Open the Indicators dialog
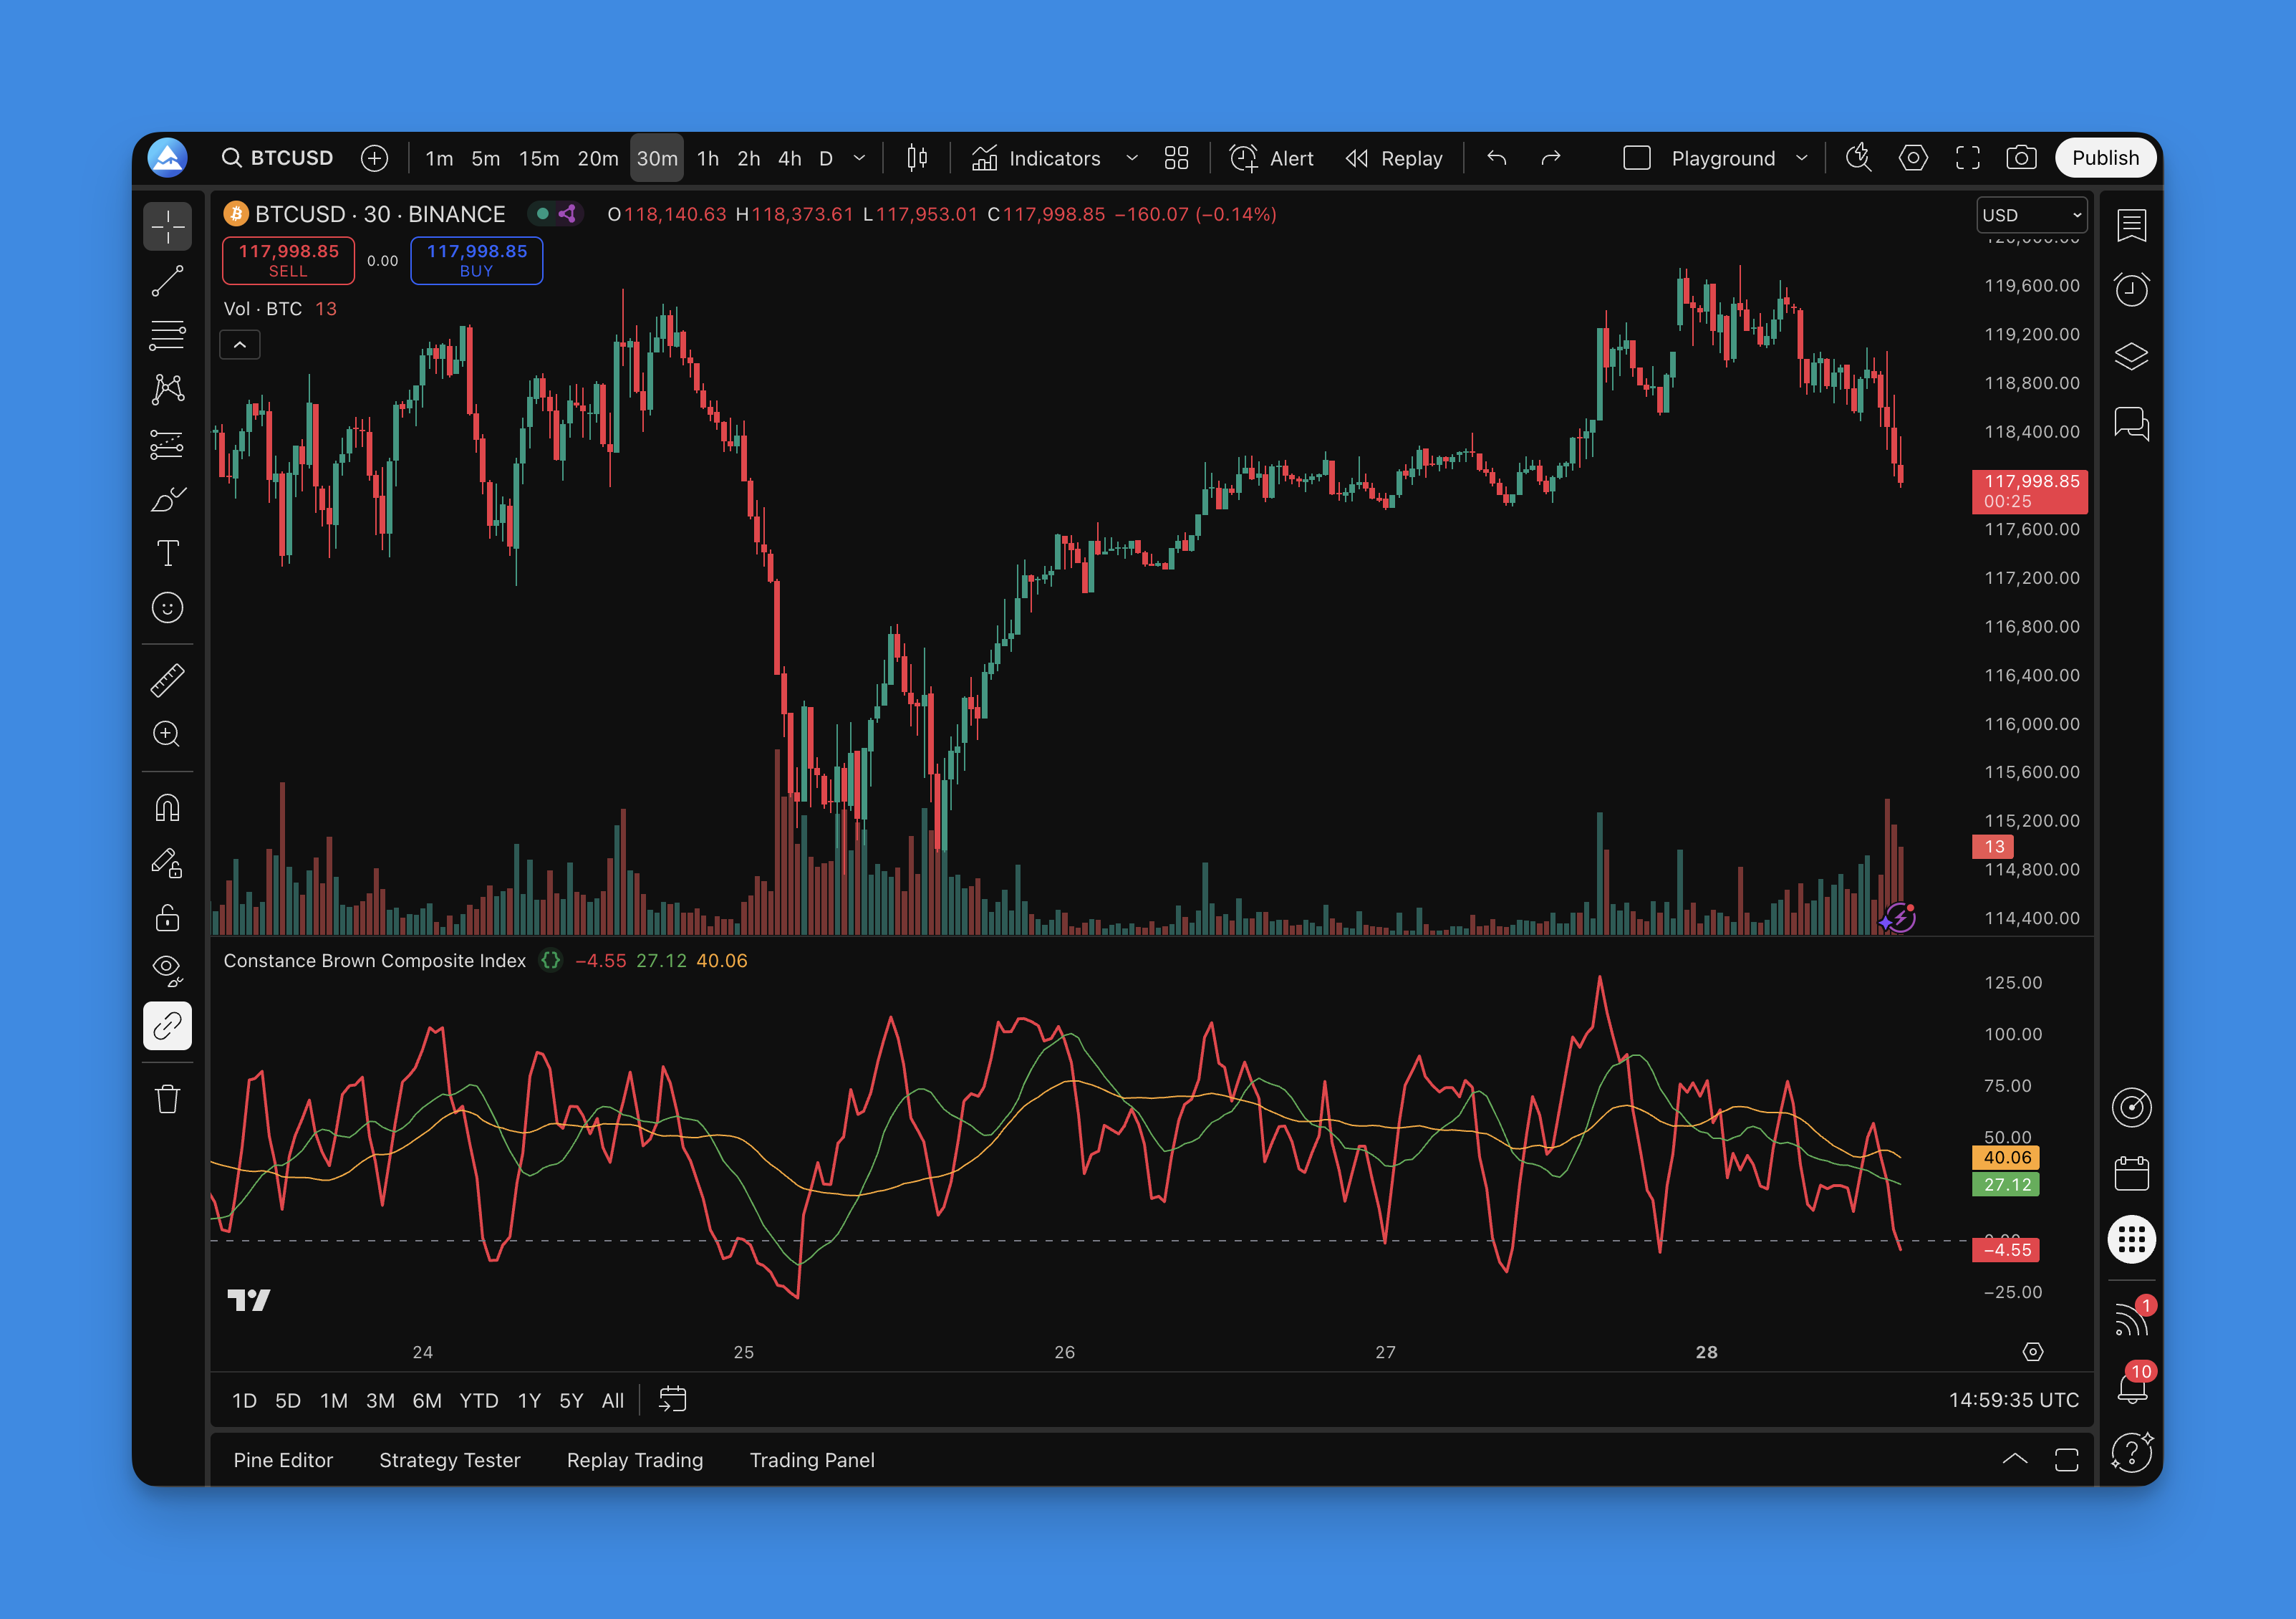 point(1036,158)
